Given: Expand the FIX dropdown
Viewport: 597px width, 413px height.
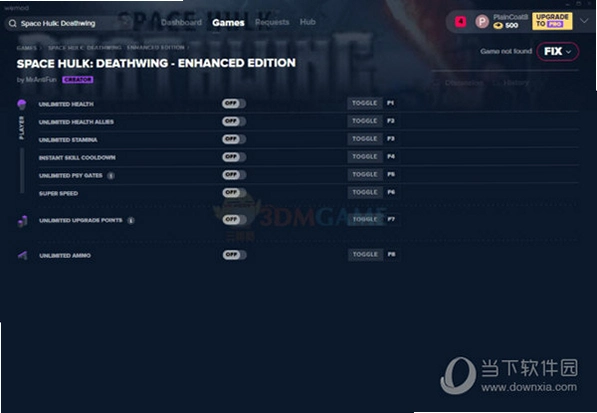Looking at the screenshot, I should click(x=558, y=51).
